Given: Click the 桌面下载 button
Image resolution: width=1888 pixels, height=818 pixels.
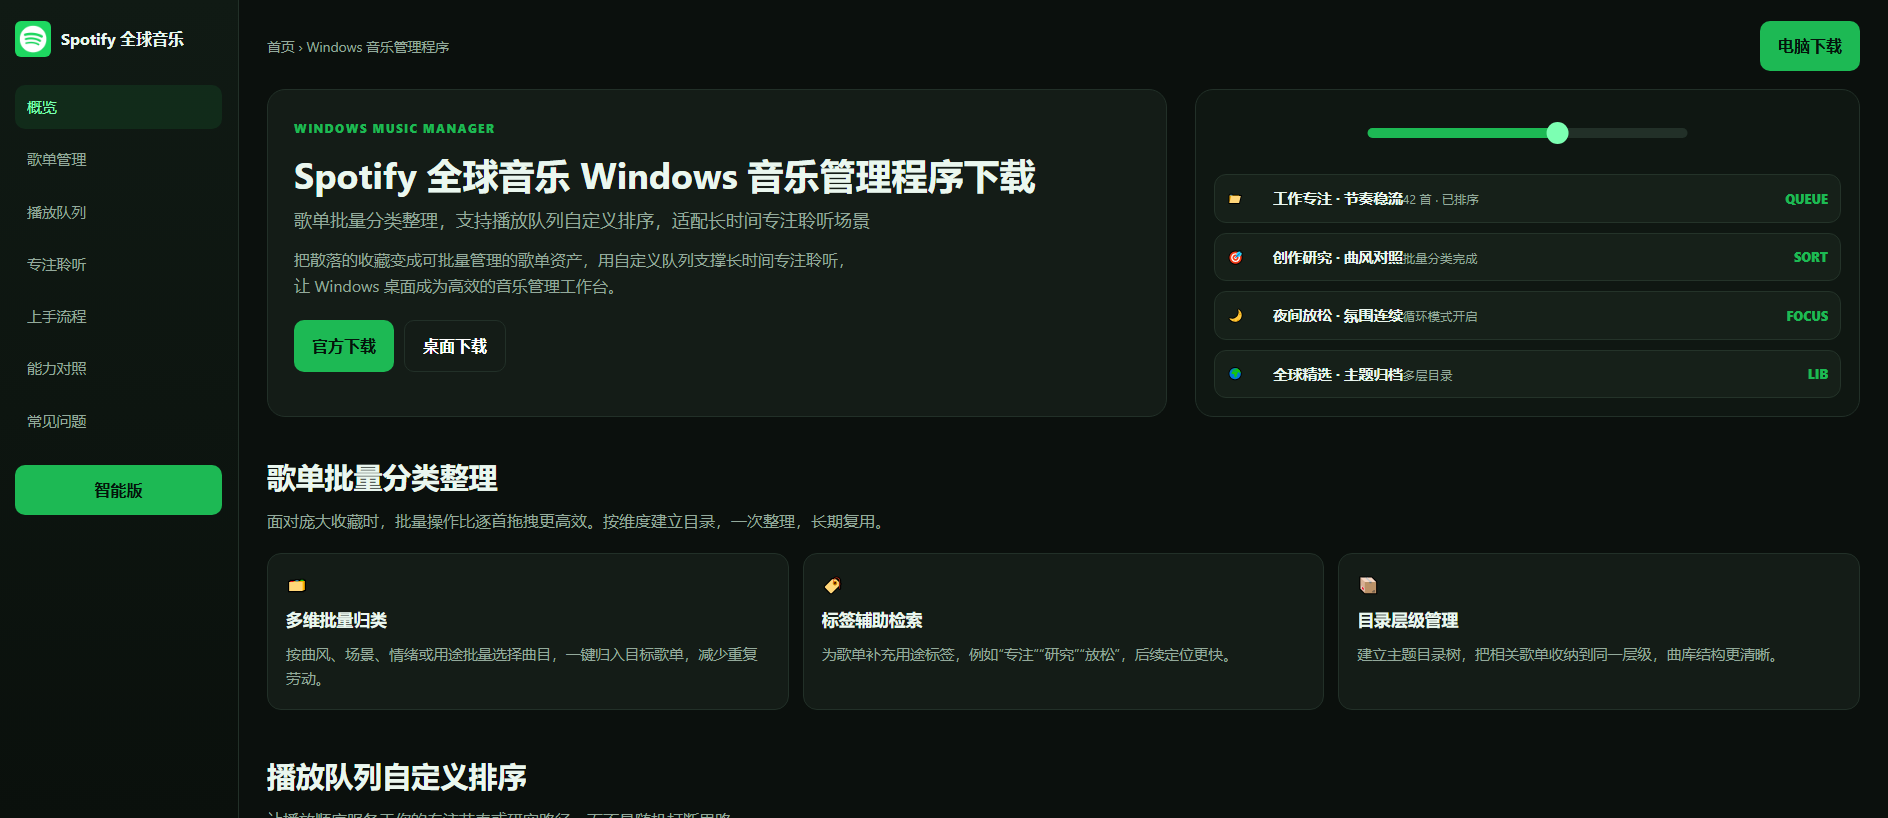Looking at the screenshot, I should coord(455,346).
